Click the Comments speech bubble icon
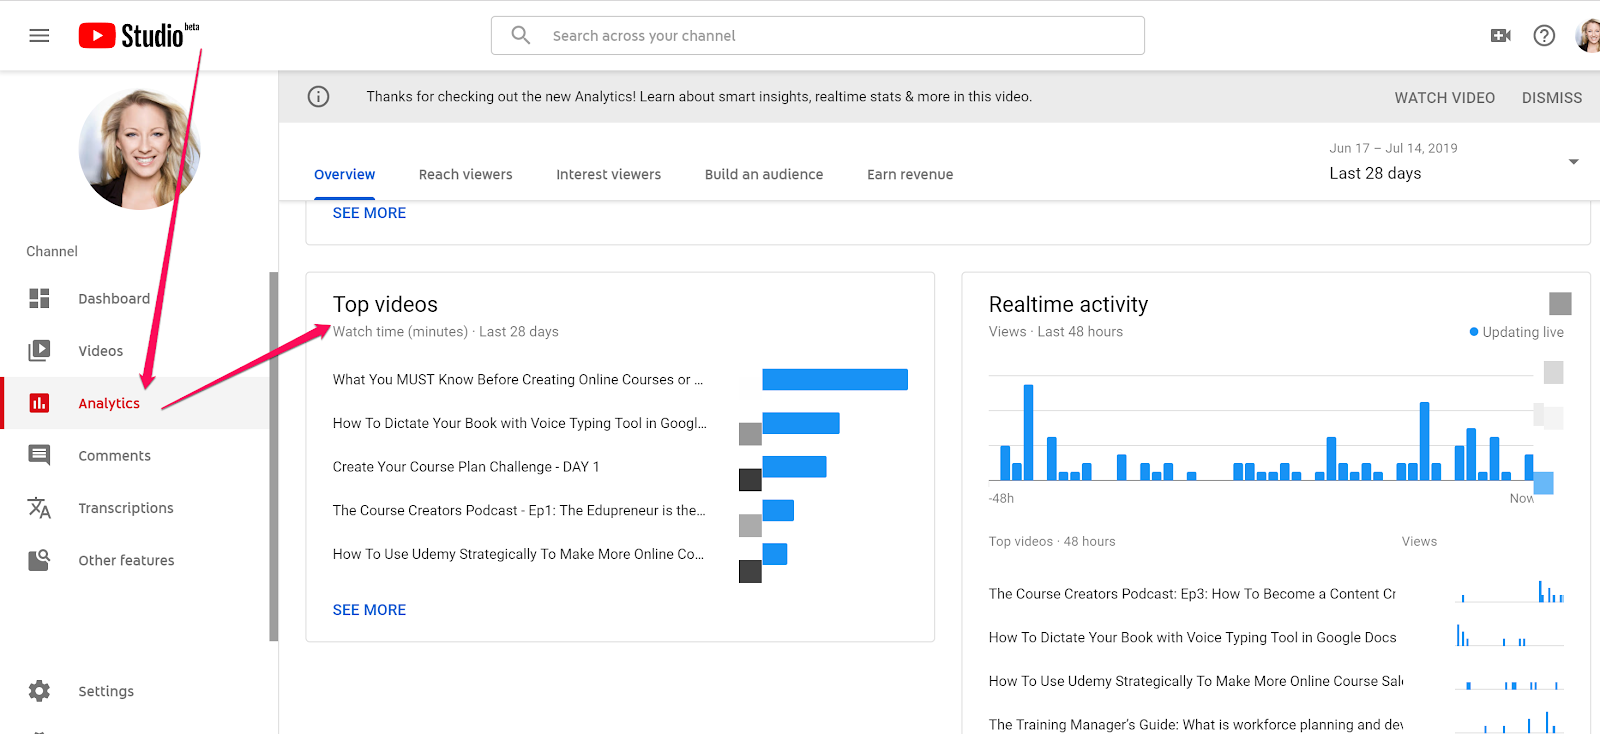Image resolution: width=1600 pixels, height=734 pixels. (39, 455)
